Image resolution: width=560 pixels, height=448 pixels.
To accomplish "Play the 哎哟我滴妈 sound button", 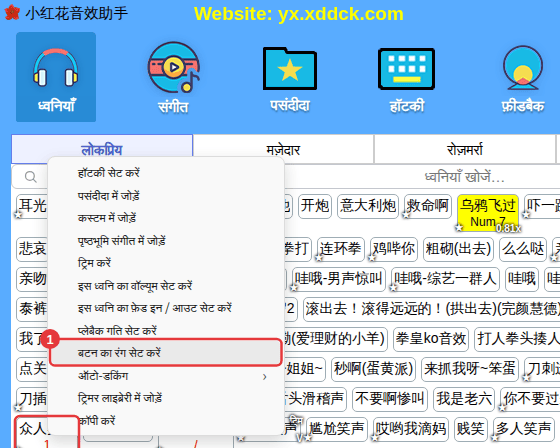I will (411, 429).
